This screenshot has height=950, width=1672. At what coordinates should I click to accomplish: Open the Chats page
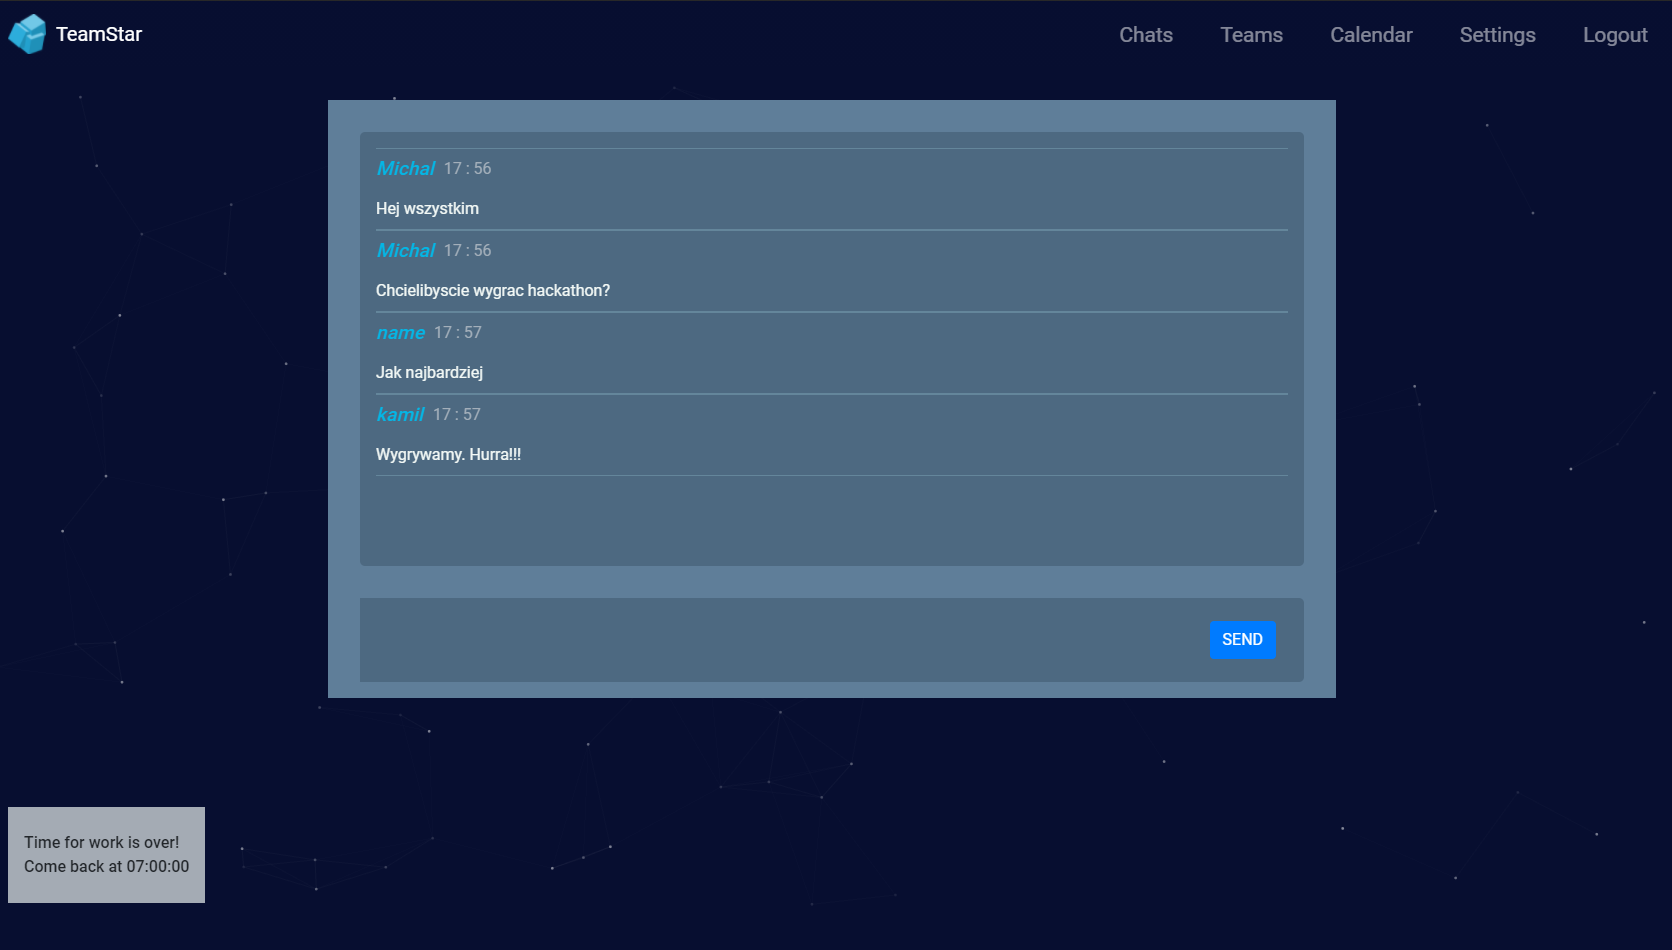1146,35
